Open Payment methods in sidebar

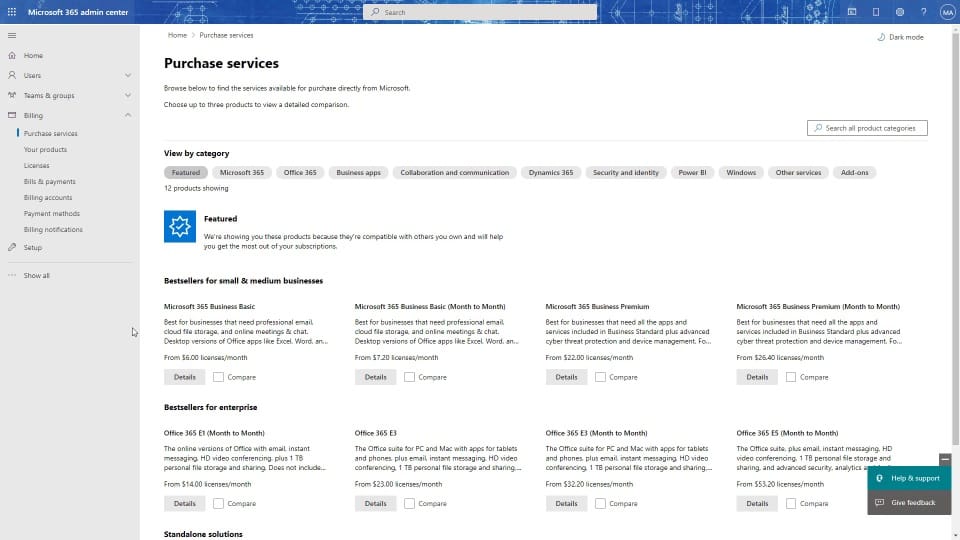click(51, 213)
